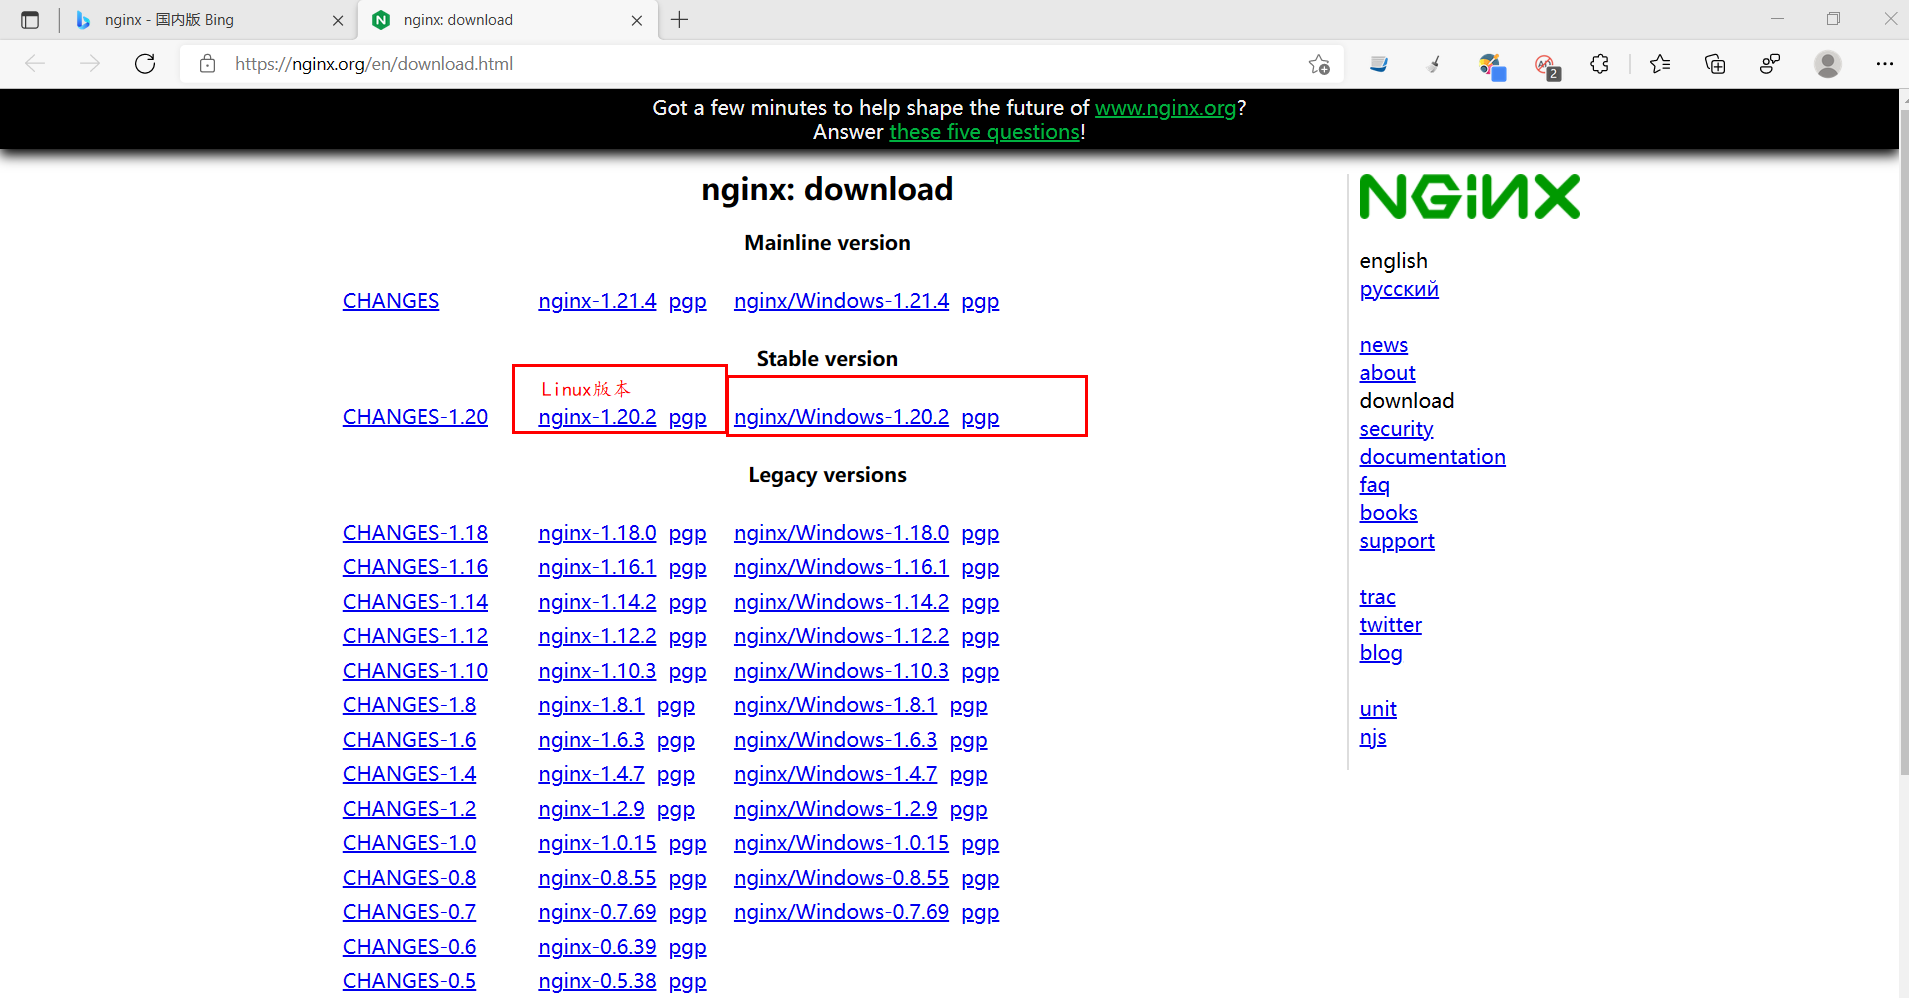
Task: Download nginx/Windows-1.18.0
Action: pos(841,533)
